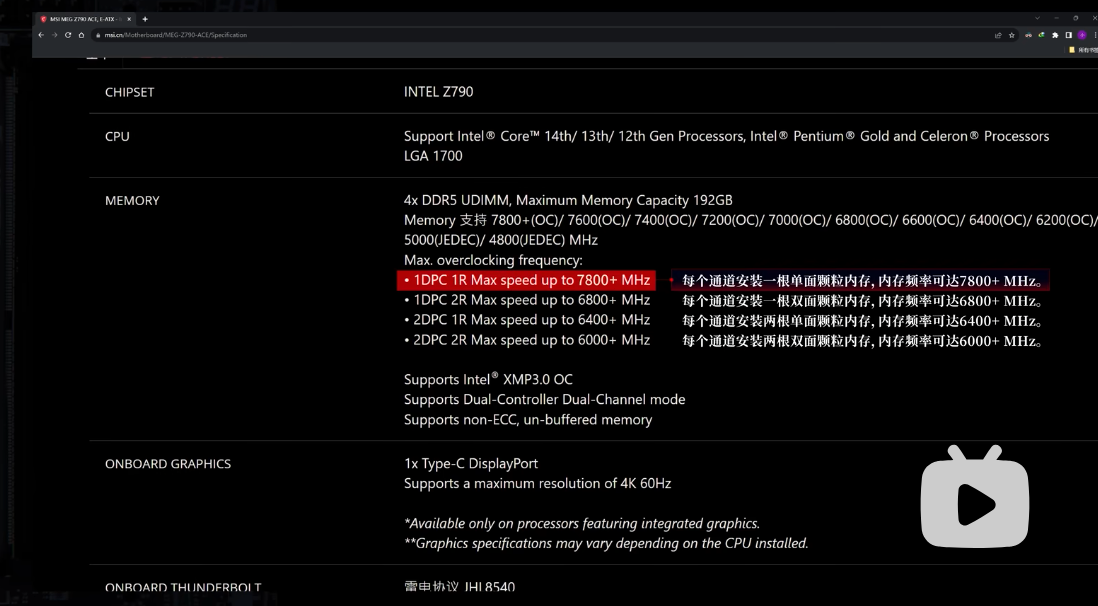Image resolution: width=1098 pixels, height=606 pixels.
Task: Click the 4x DDR5 UDIMM capacity line
Action: click(x=568, y=200)
